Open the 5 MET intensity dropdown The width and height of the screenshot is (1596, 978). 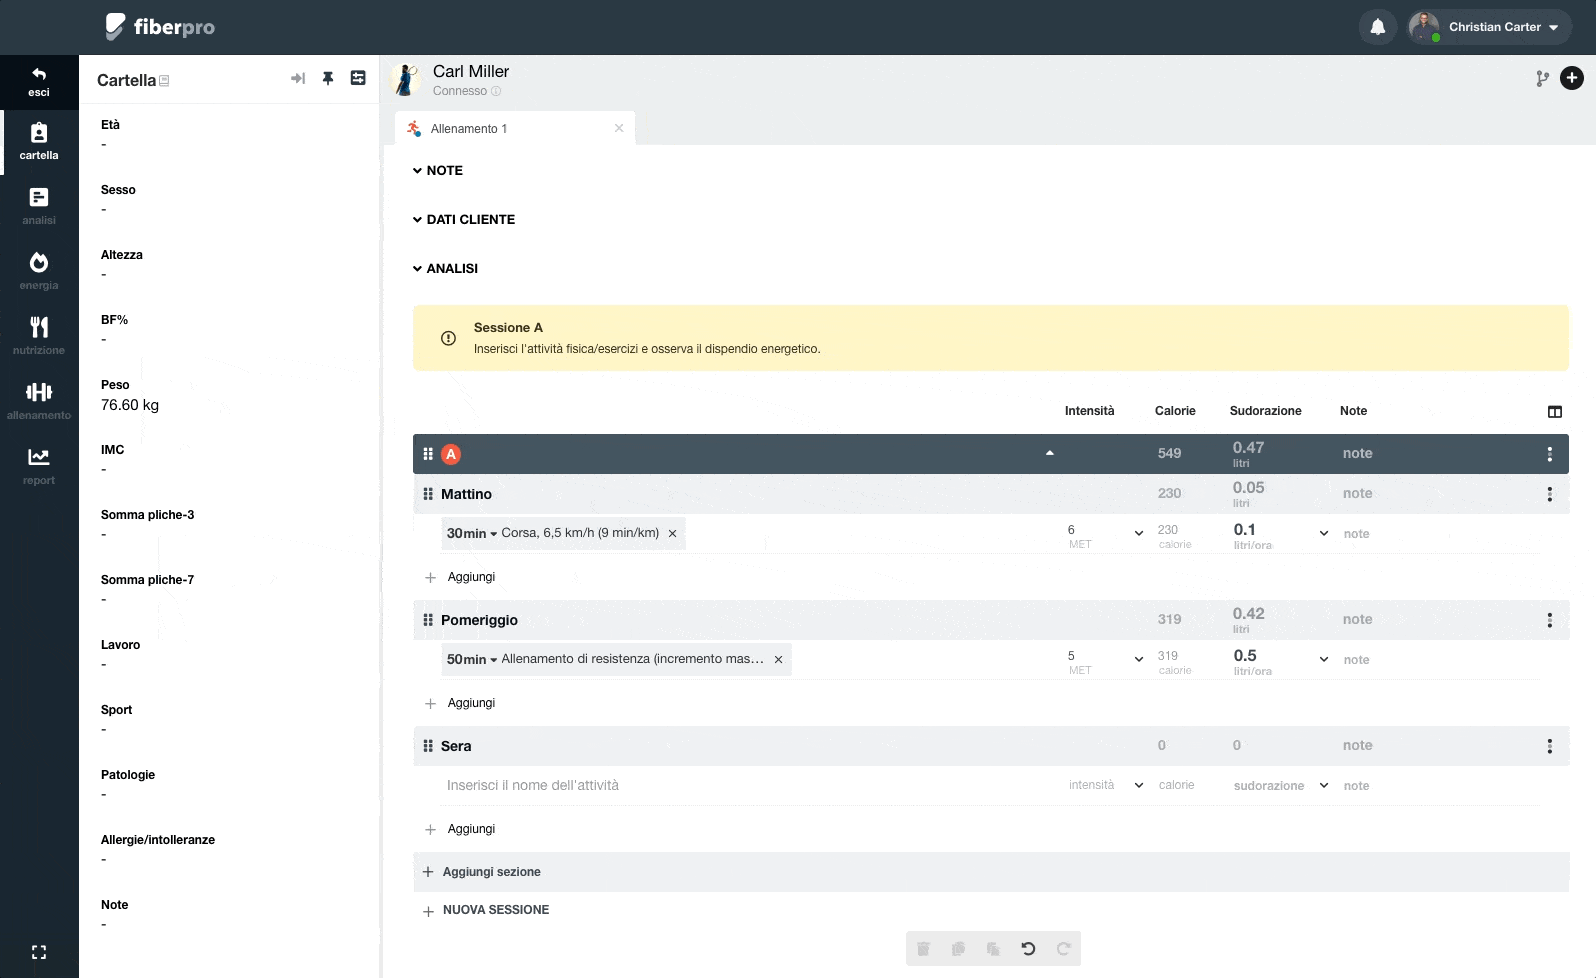[x=1139, y=660]
